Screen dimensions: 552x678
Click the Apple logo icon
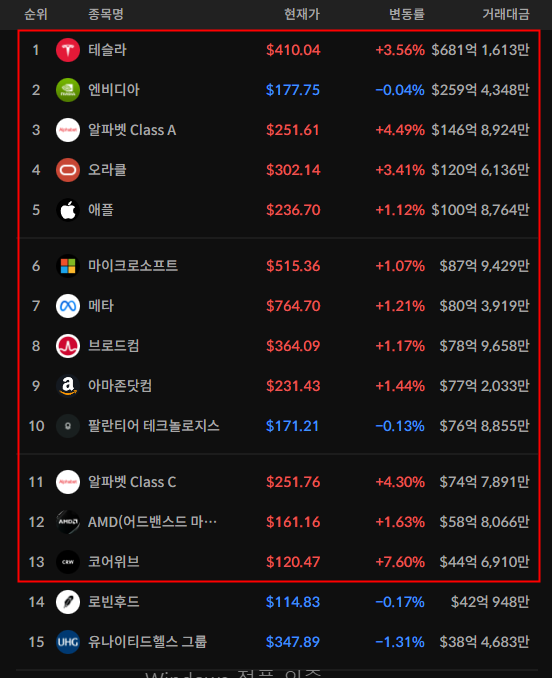pos(68,210)
